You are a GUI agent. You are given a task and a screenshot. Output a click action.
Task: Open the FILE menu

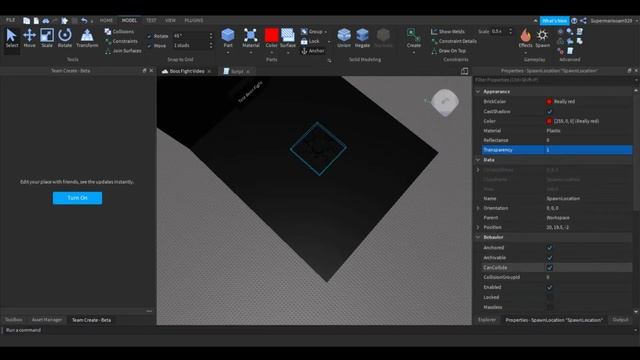tap(10, 20)
